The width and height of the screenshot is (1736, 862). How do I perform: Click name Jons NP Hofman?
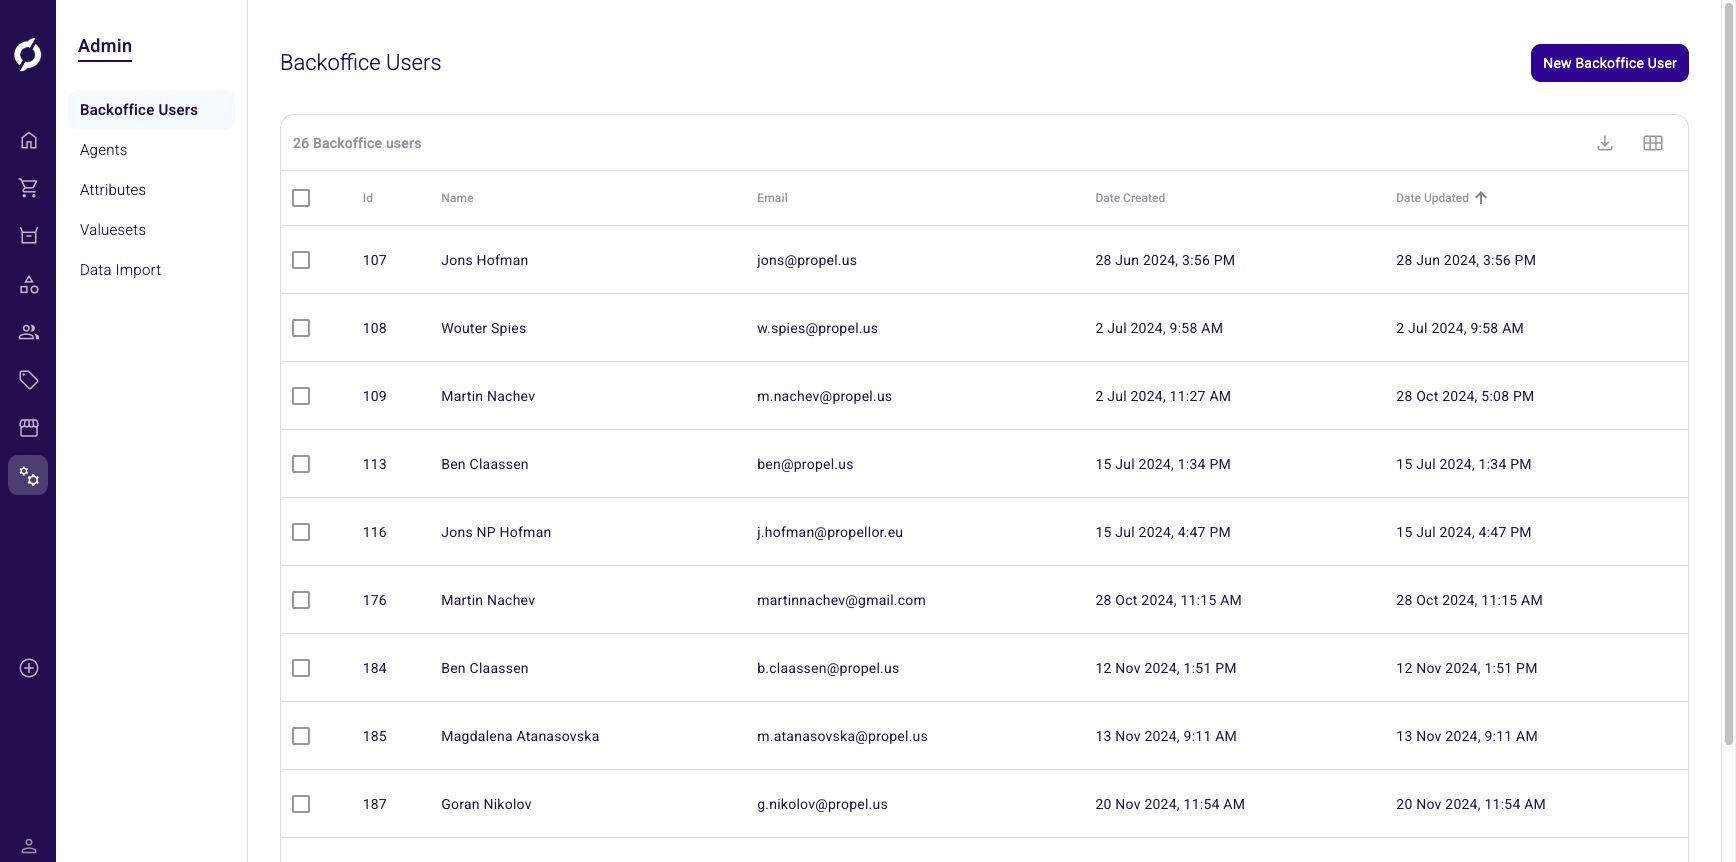496,532
